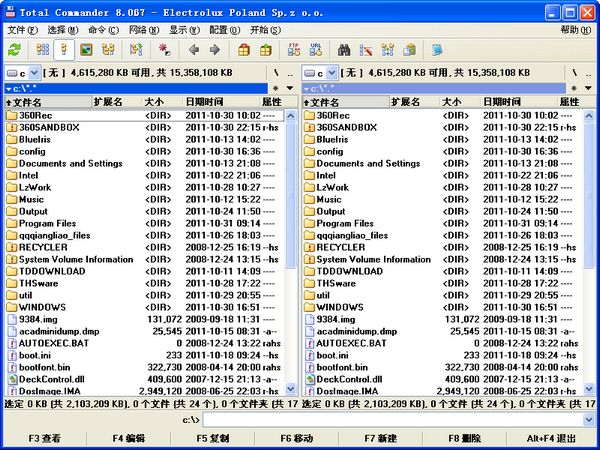
Task: Open file search binoculars icon
Action: coord(344,50)
